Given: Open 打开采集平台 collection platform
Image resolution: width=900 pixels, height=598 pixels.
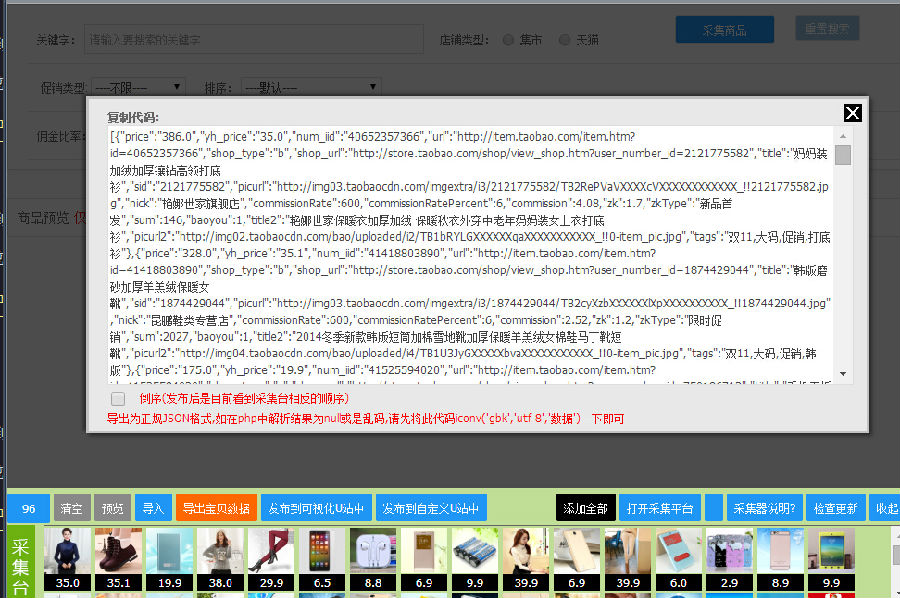Looking at the screenshot, I should point(660,508).
